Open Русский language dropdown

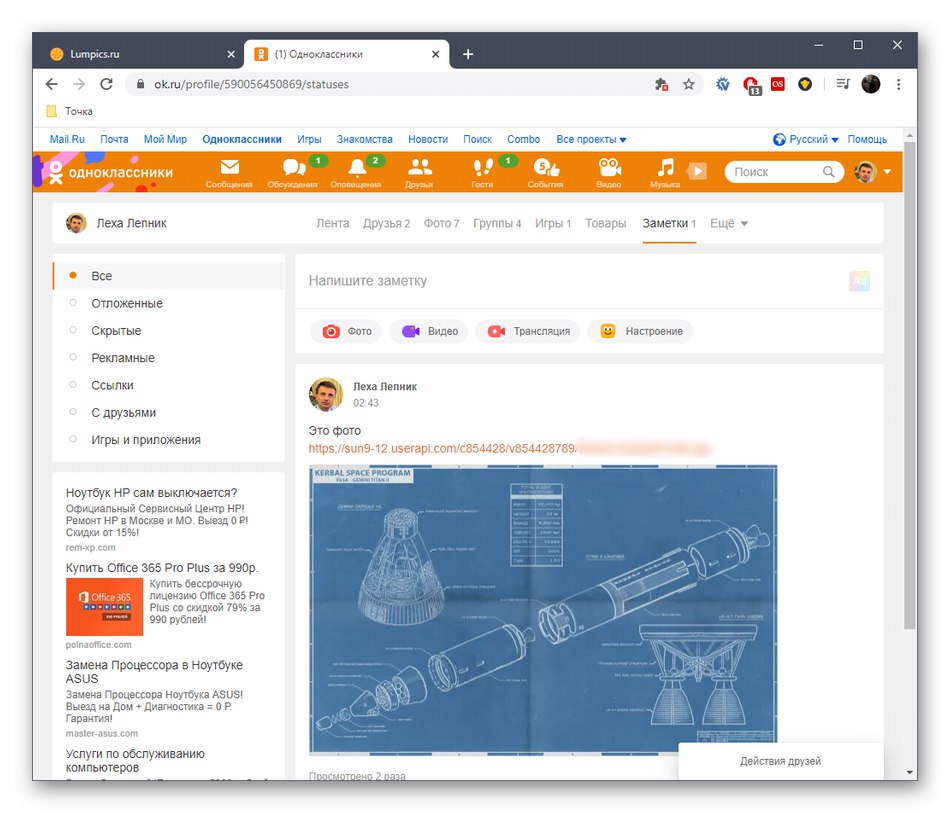[x=806, y=139]
